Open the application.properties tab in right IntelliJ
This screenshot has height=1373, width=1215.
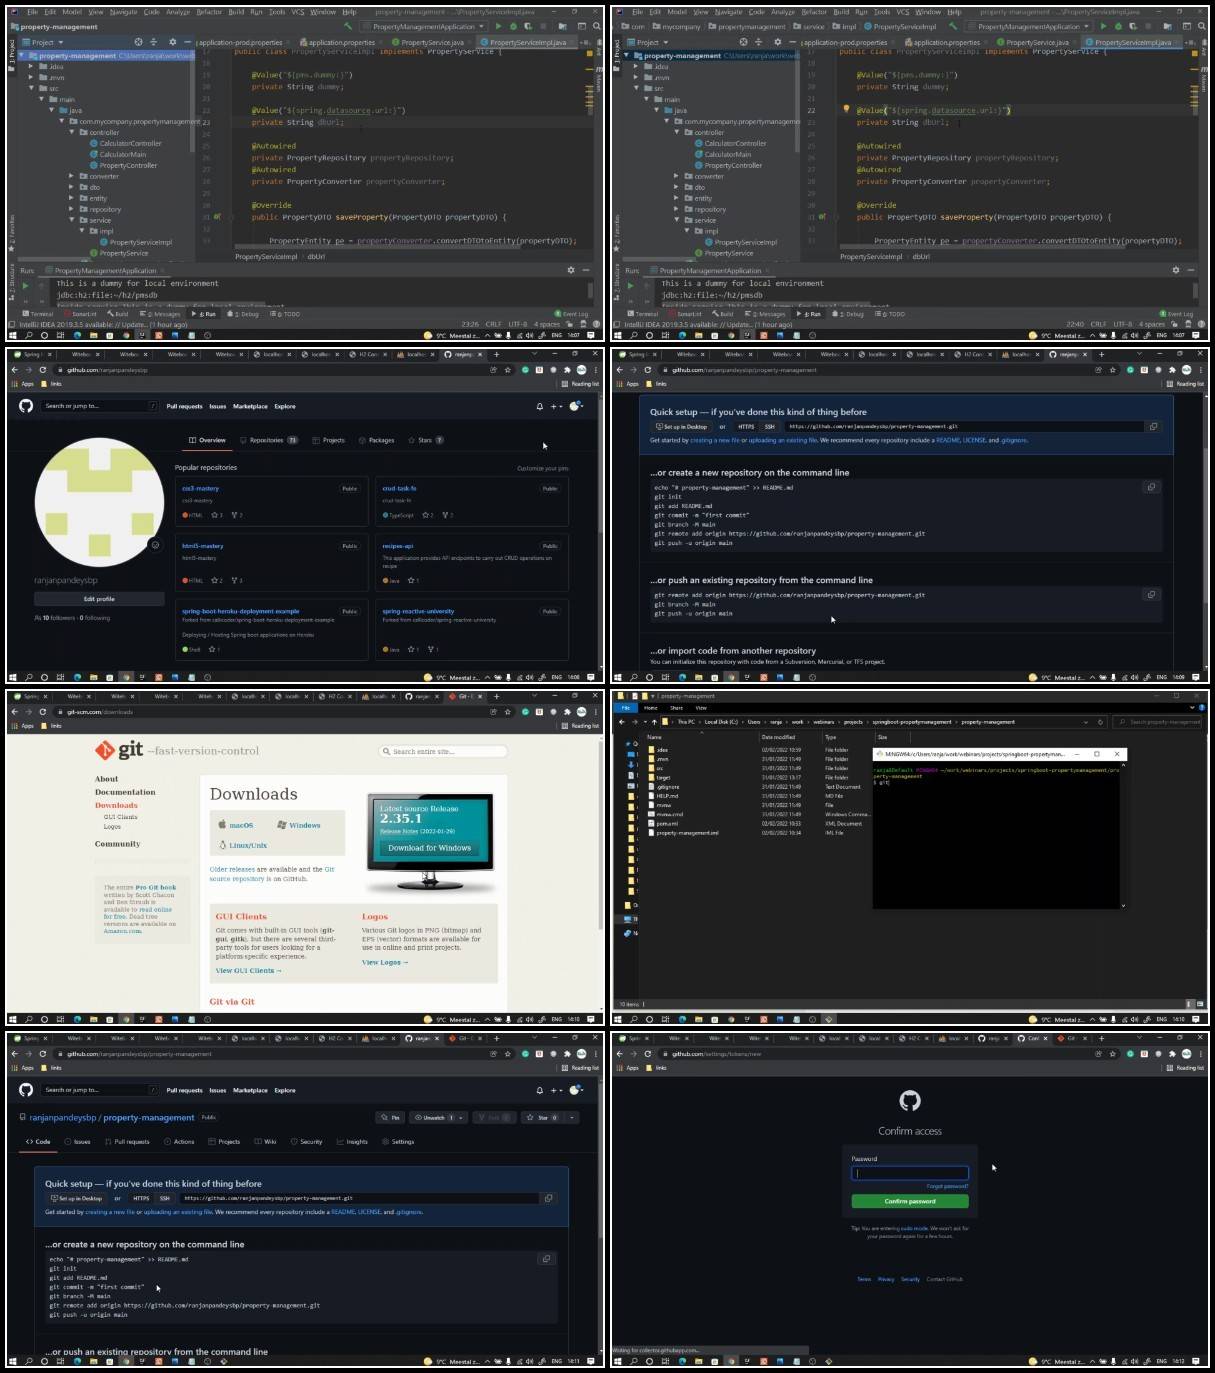(x=942, y=42)
